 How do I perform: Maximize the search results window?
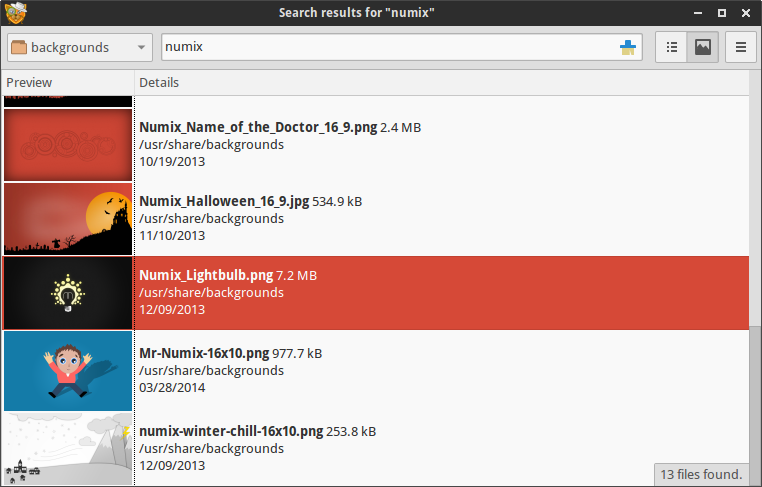click(722, 13)
